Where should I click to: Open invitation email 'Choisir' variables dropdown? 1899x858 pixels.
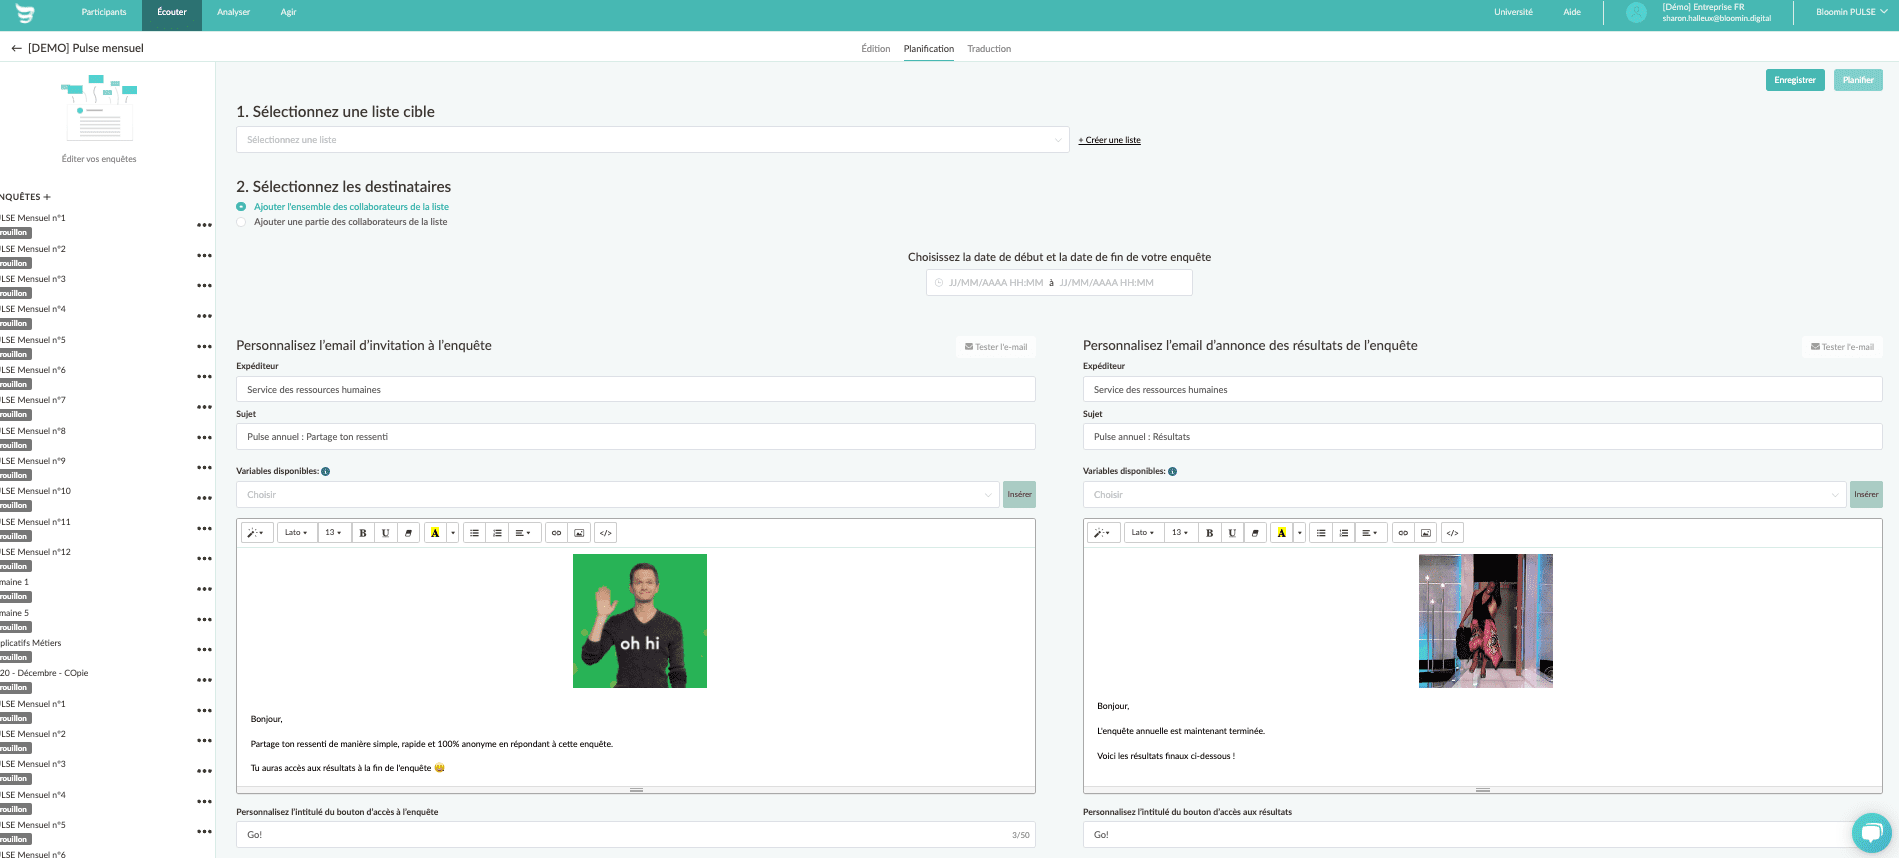(x=617, y=495)
